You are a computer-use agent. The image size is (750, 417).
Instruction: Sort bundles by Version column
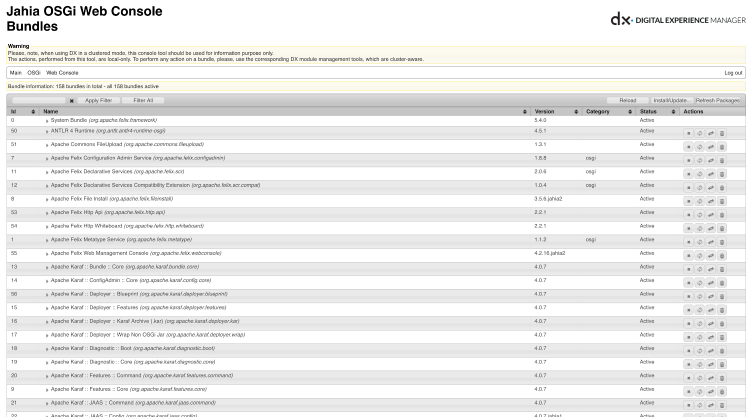tap(556, 111)
